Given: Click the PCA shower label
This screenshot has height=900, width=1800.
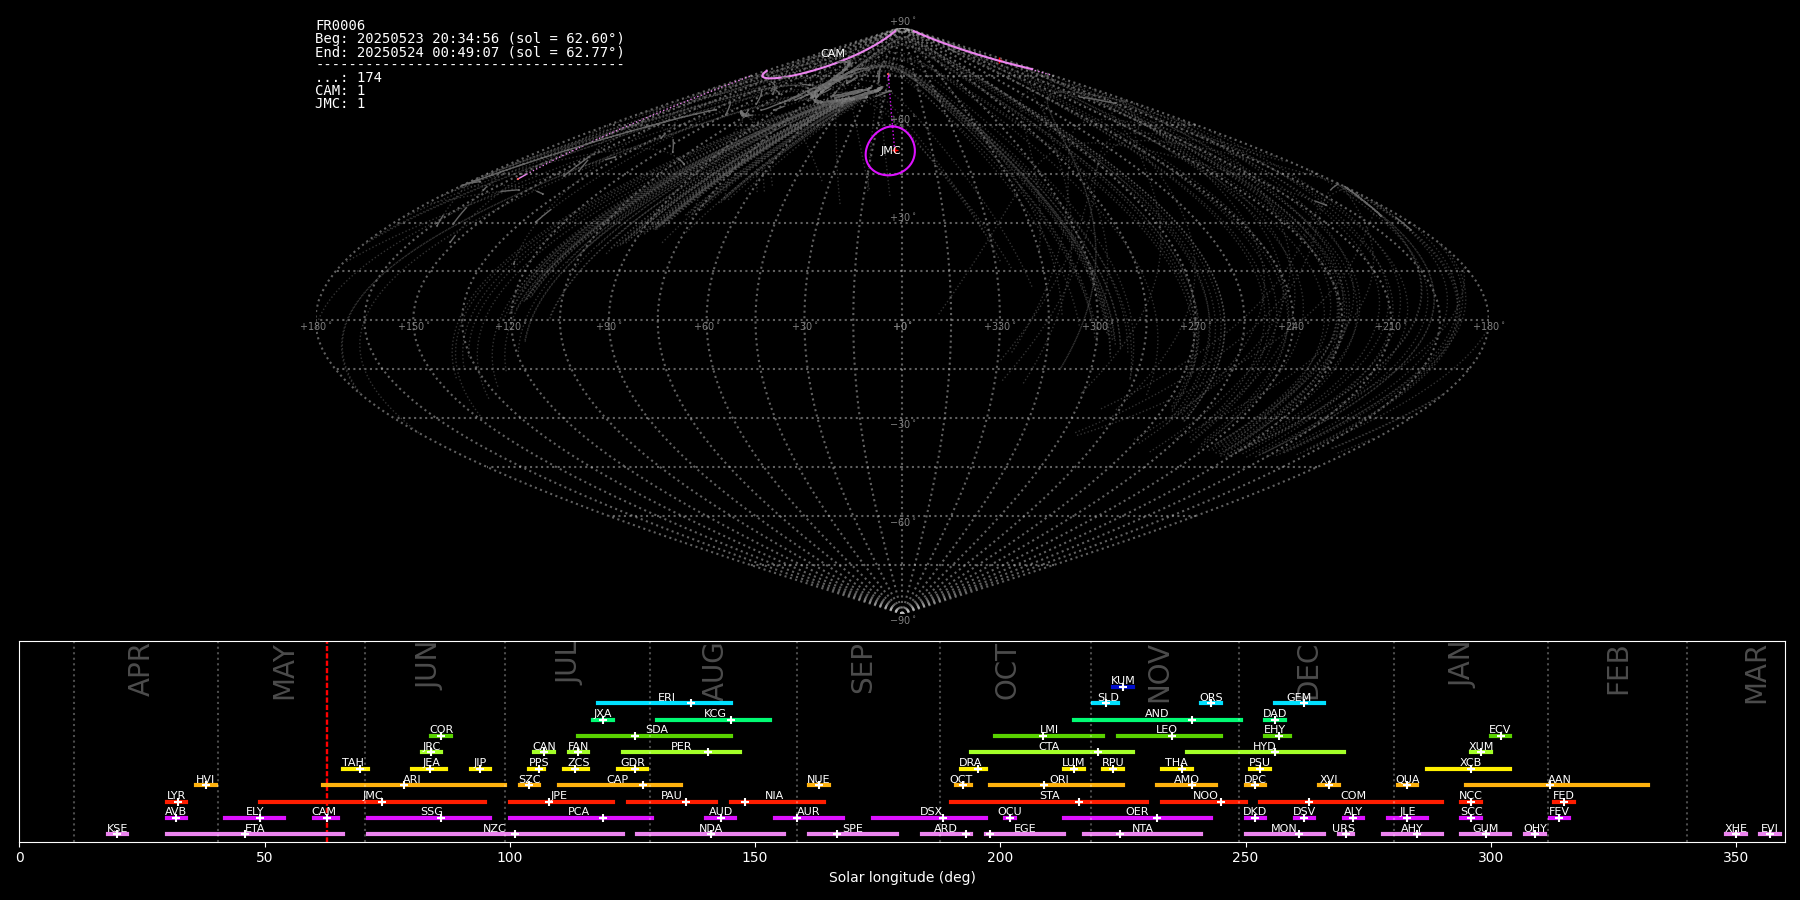Looking at the screenshot, I should pyautogui.click(x=579, y=812).
